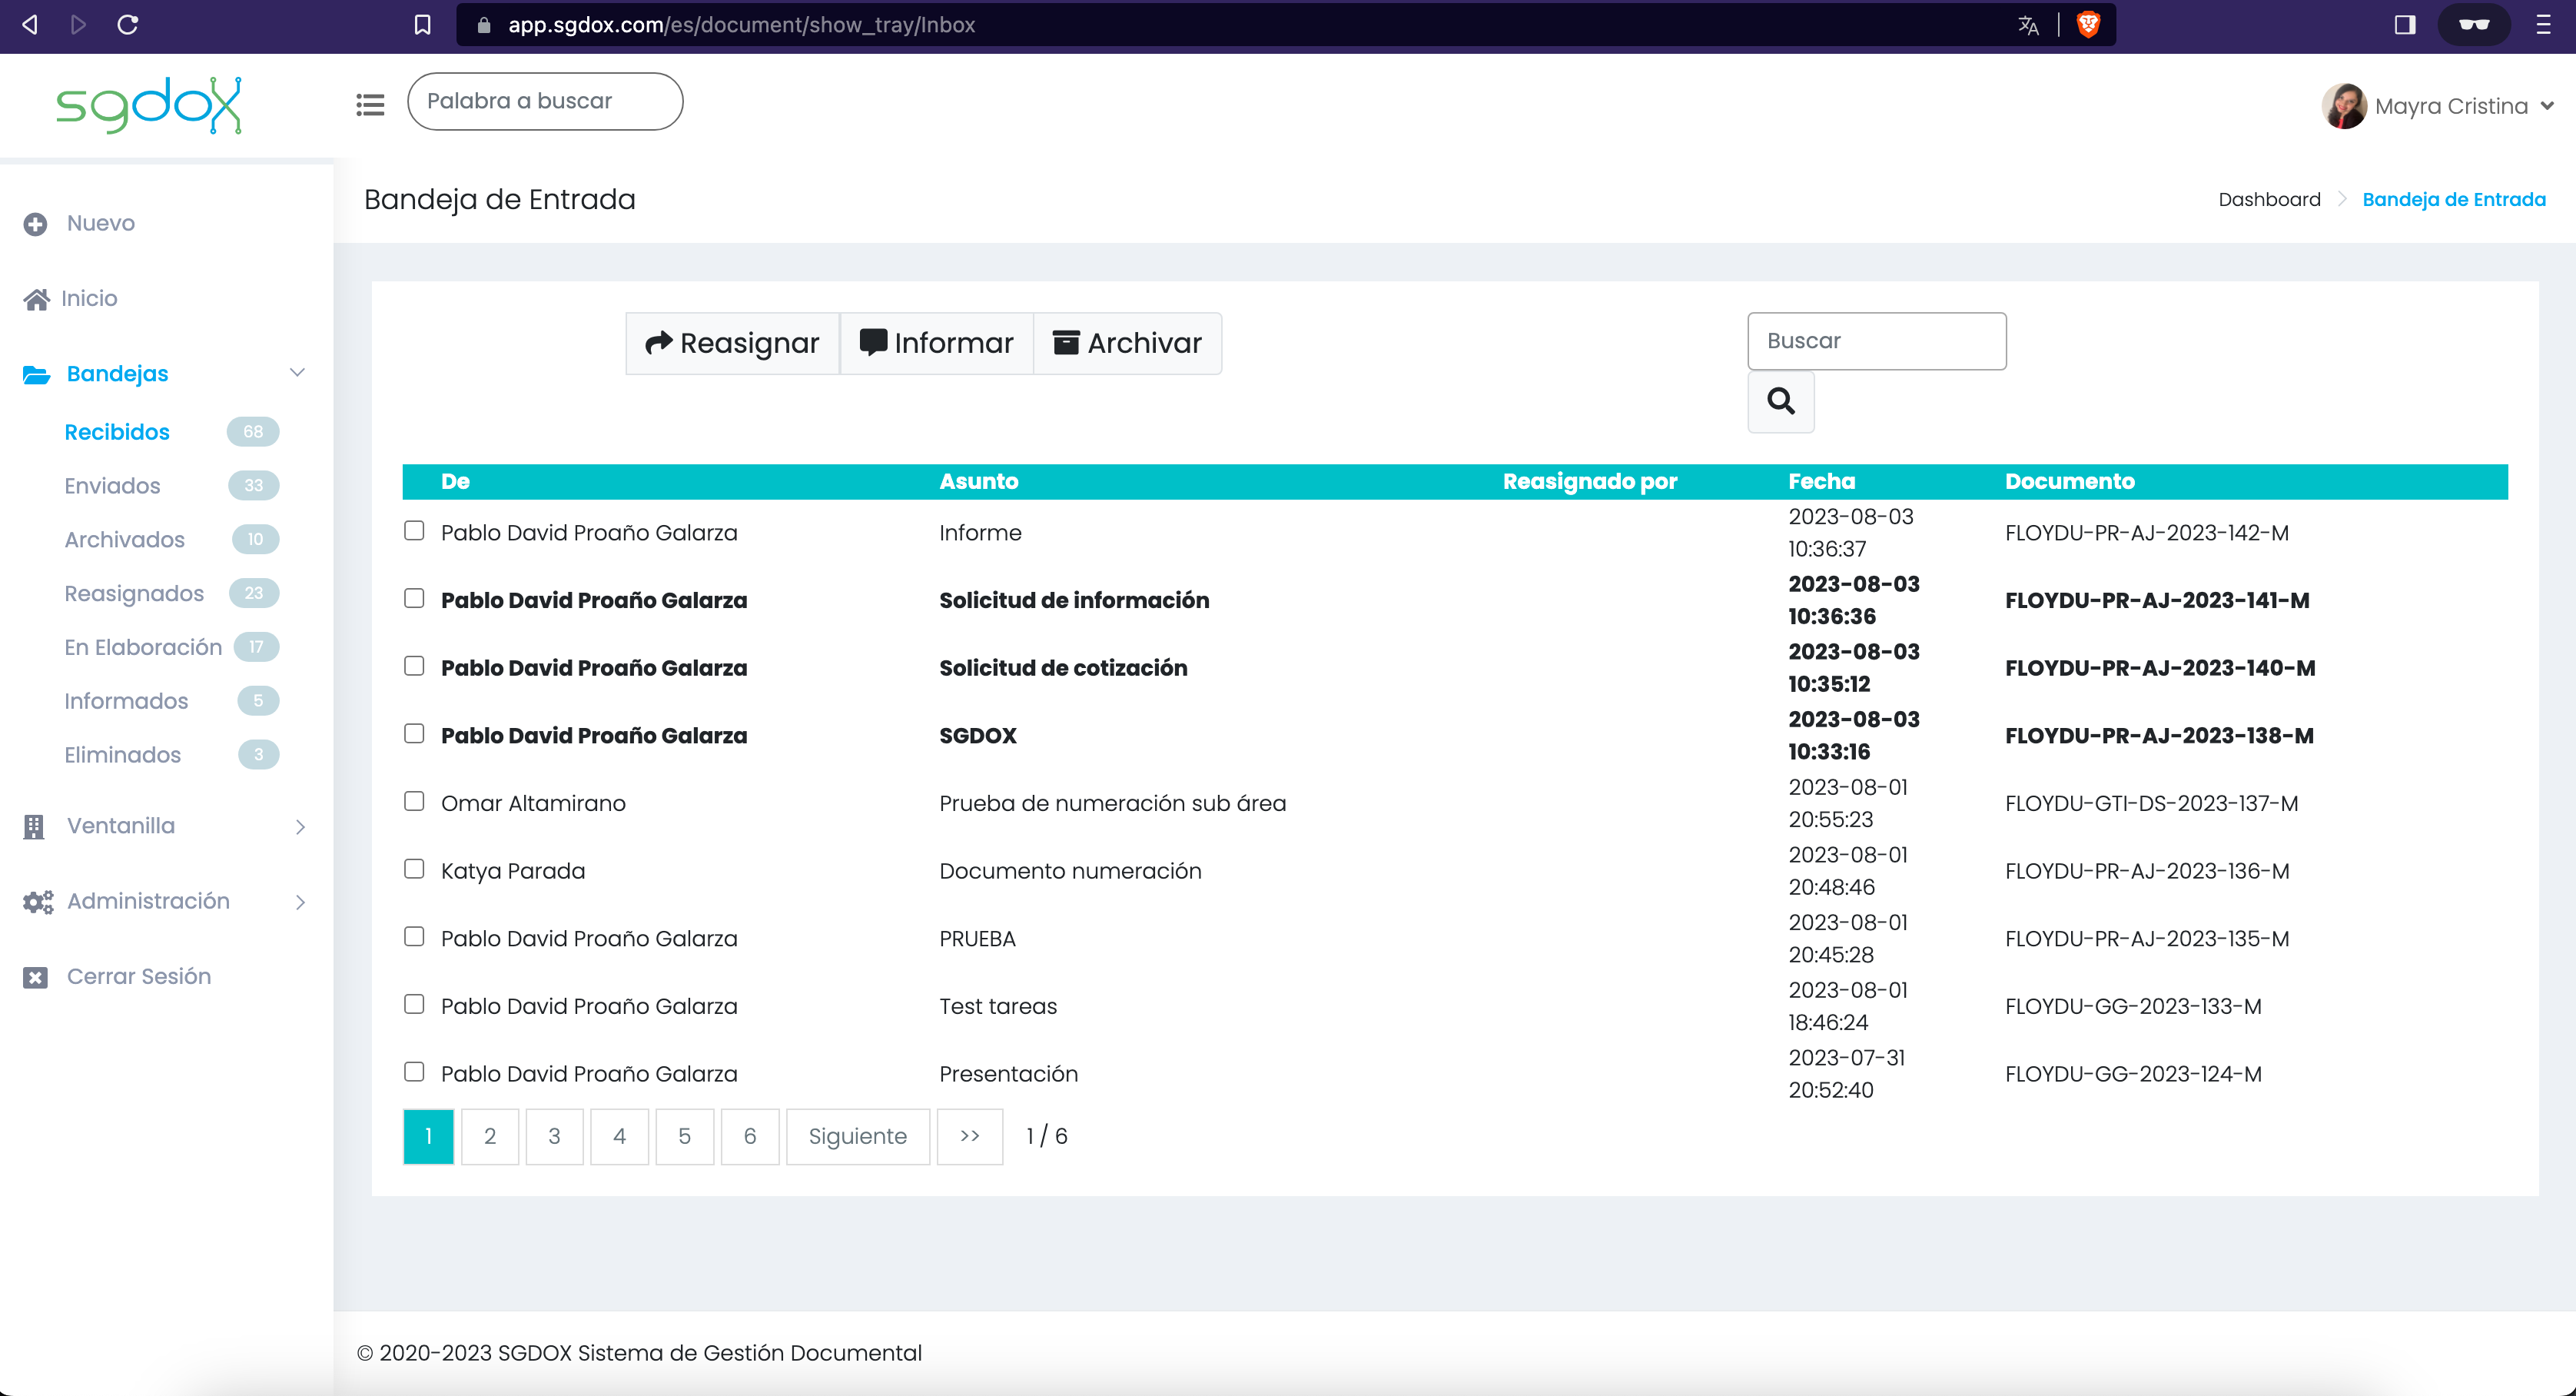
Task: Open the Enviados tray
Action: pyautogui.click(x=112, y=486)
